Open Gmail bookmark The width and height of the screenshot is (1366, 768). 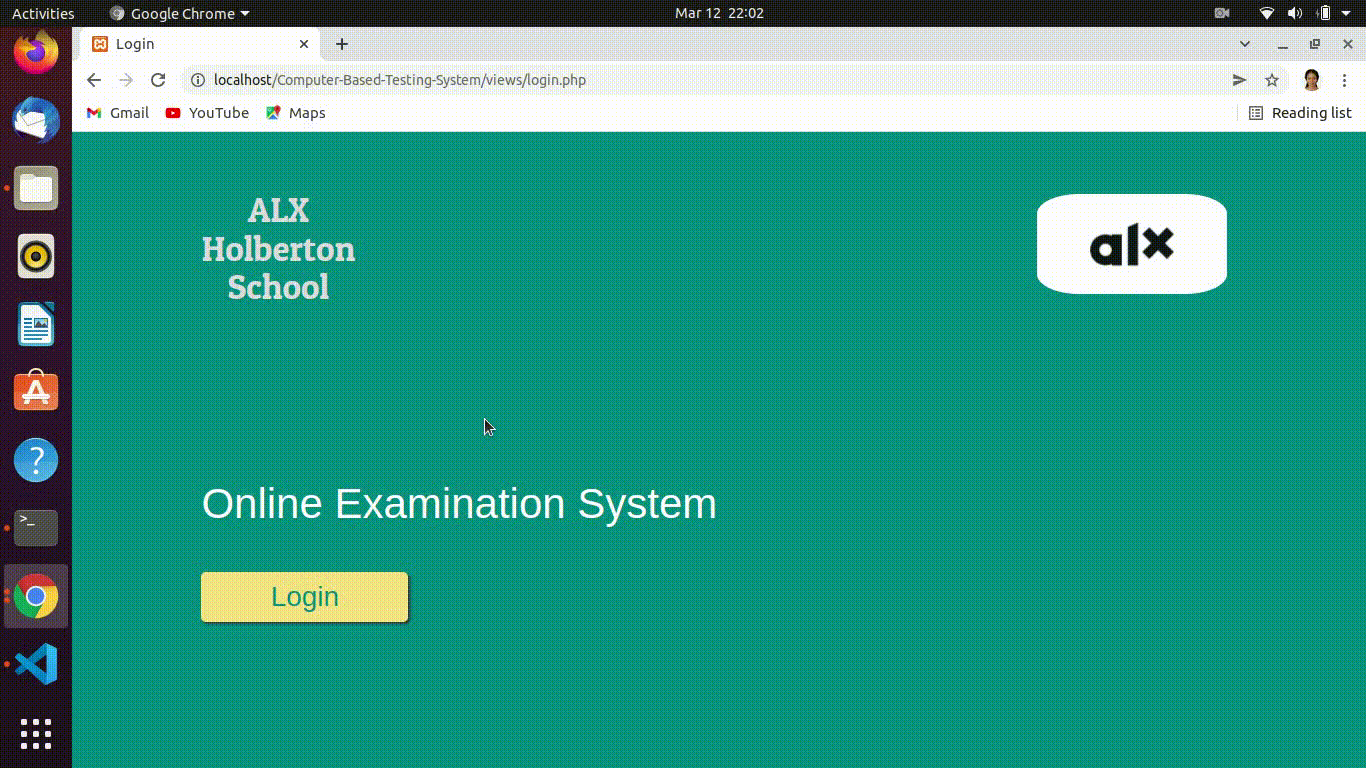click(118, 113)
